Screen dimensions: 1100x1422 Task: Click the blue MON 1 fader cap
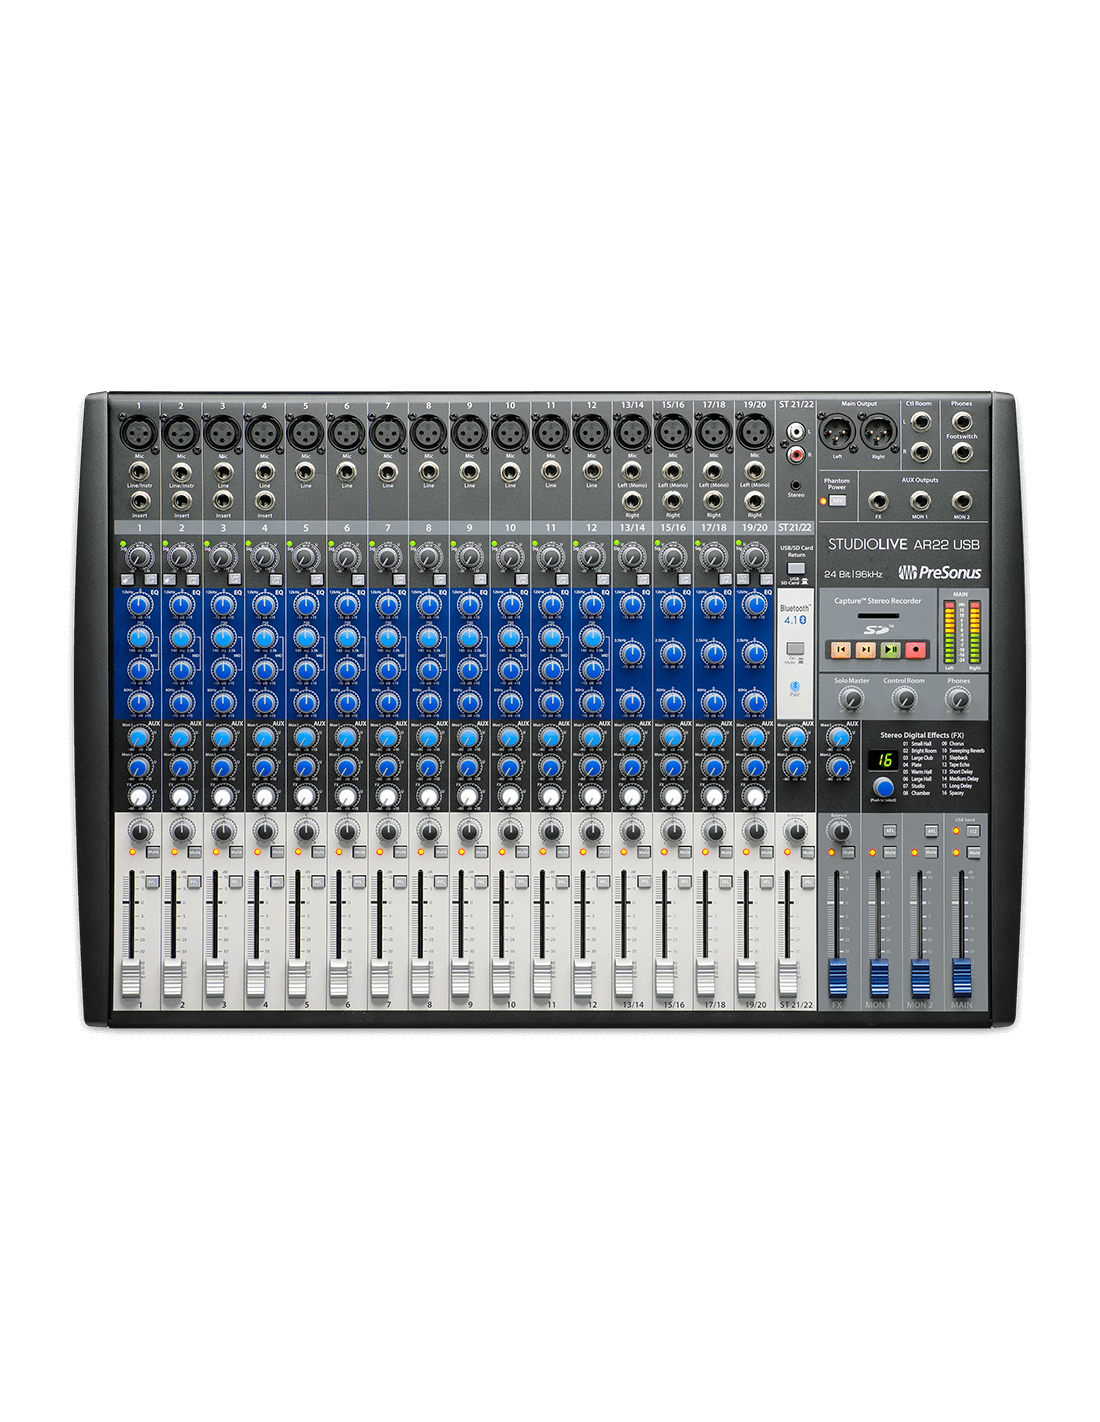878,976
